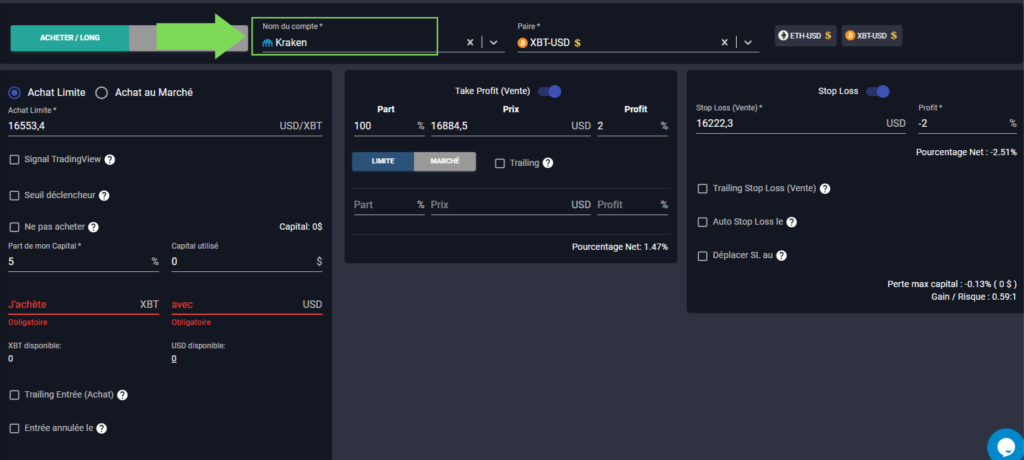Viewport: 1024px width, 460px height.
Task: Check the Seuil déclencheur checkbox
Action: pos(14,195)
